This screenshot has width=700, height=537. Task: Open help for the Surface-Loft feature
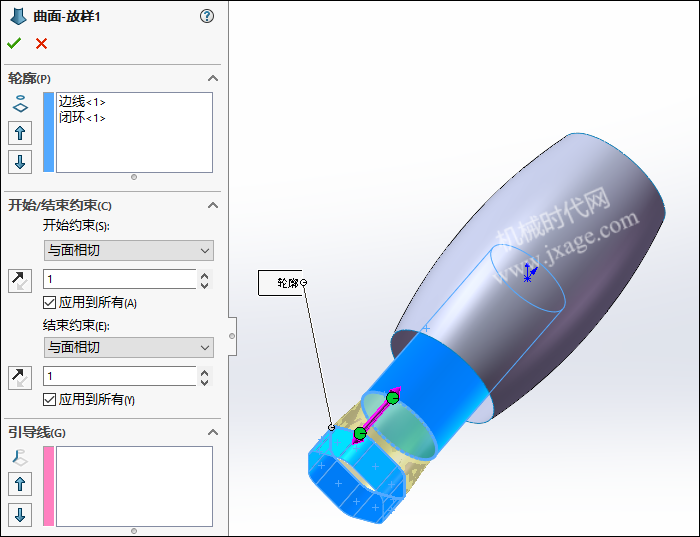207,17
